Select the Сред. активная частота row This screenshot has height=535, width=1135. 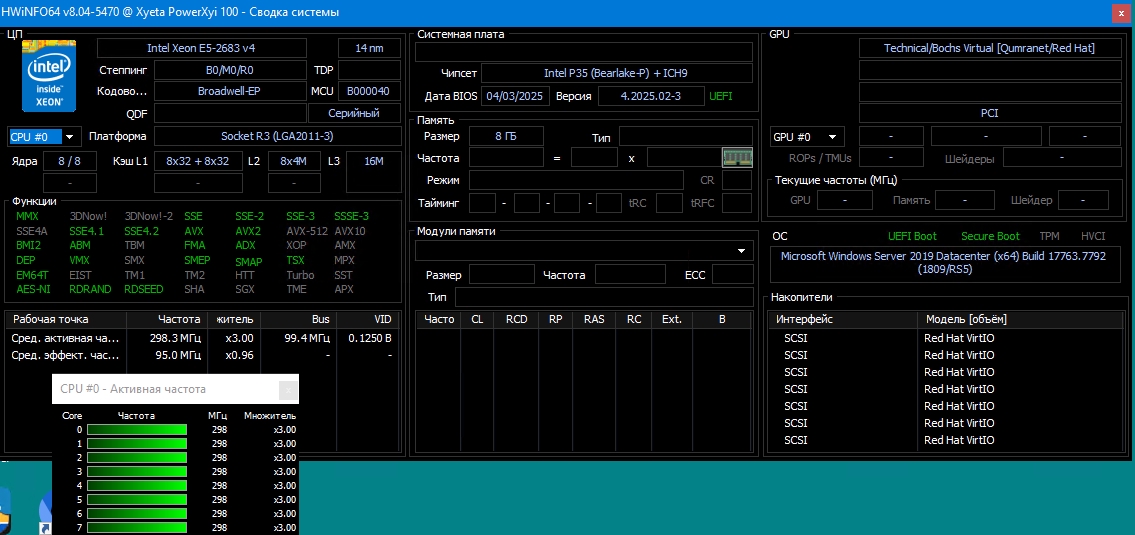pyautogui.click(x=66, y=338)
